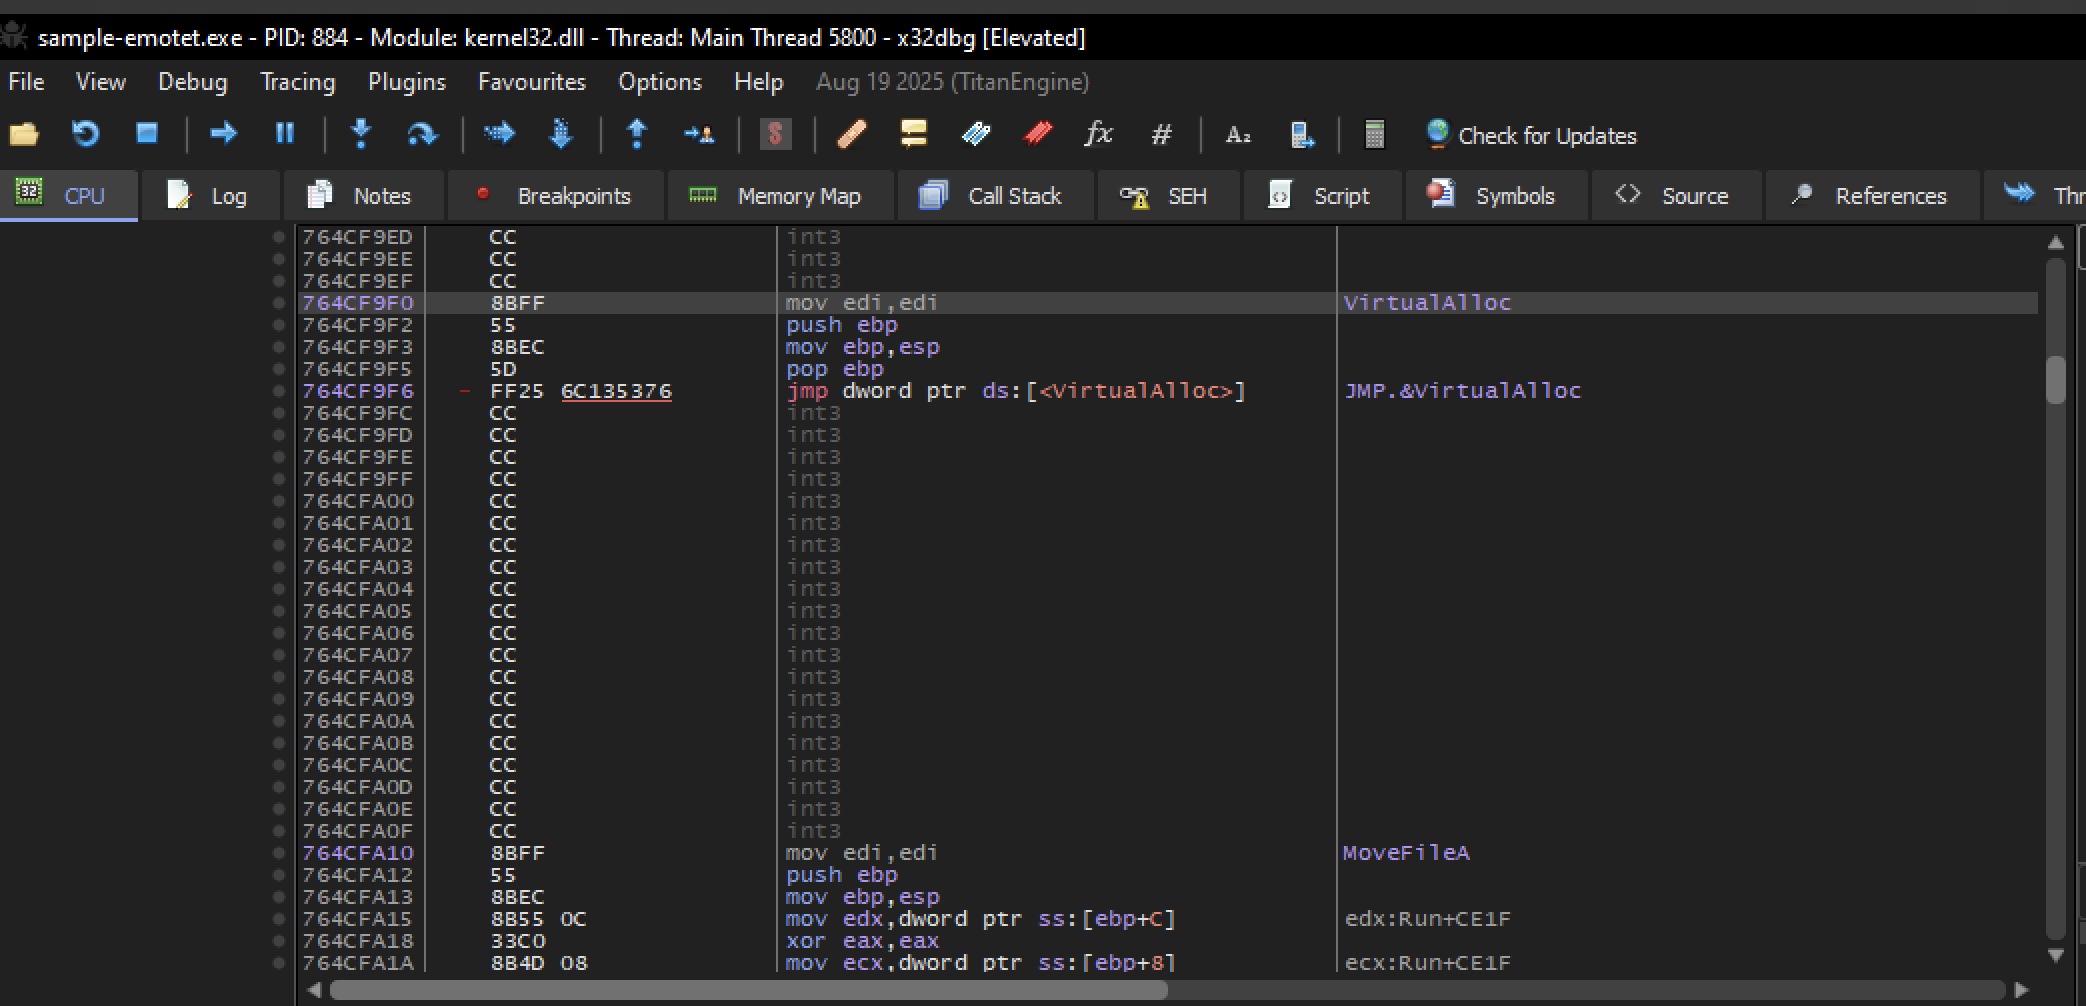
Task: Run to user code icon
Action: (699, 134)
